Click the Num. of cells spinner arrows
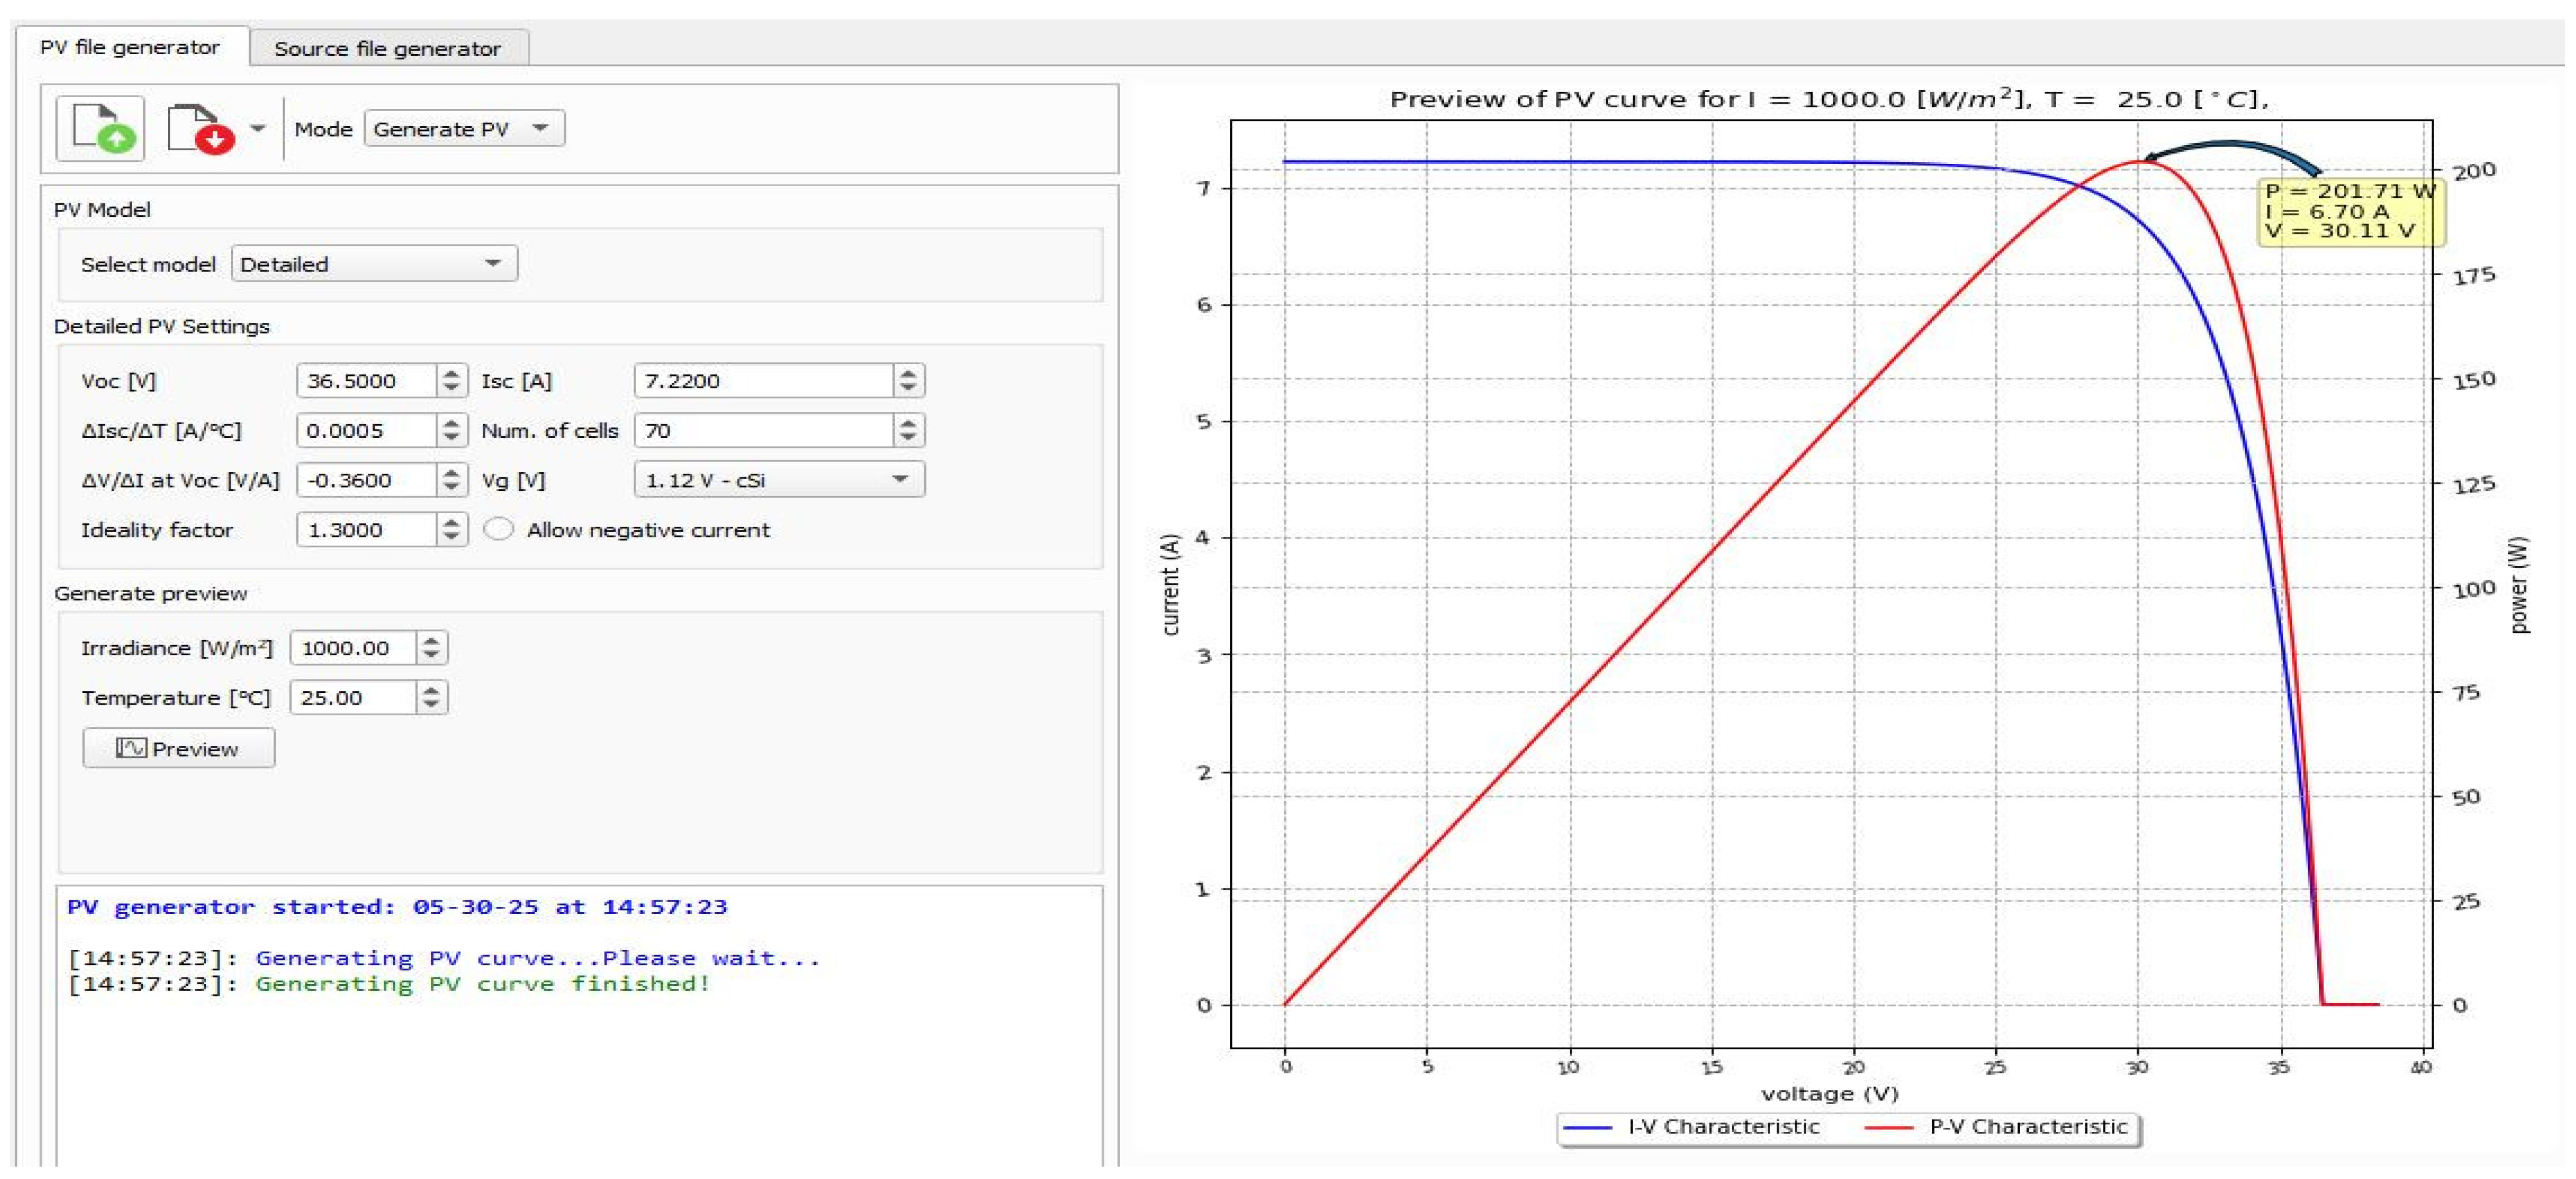Image resolution: width=2576 pixels, height=1179 pixels. [x=908, y=431]
